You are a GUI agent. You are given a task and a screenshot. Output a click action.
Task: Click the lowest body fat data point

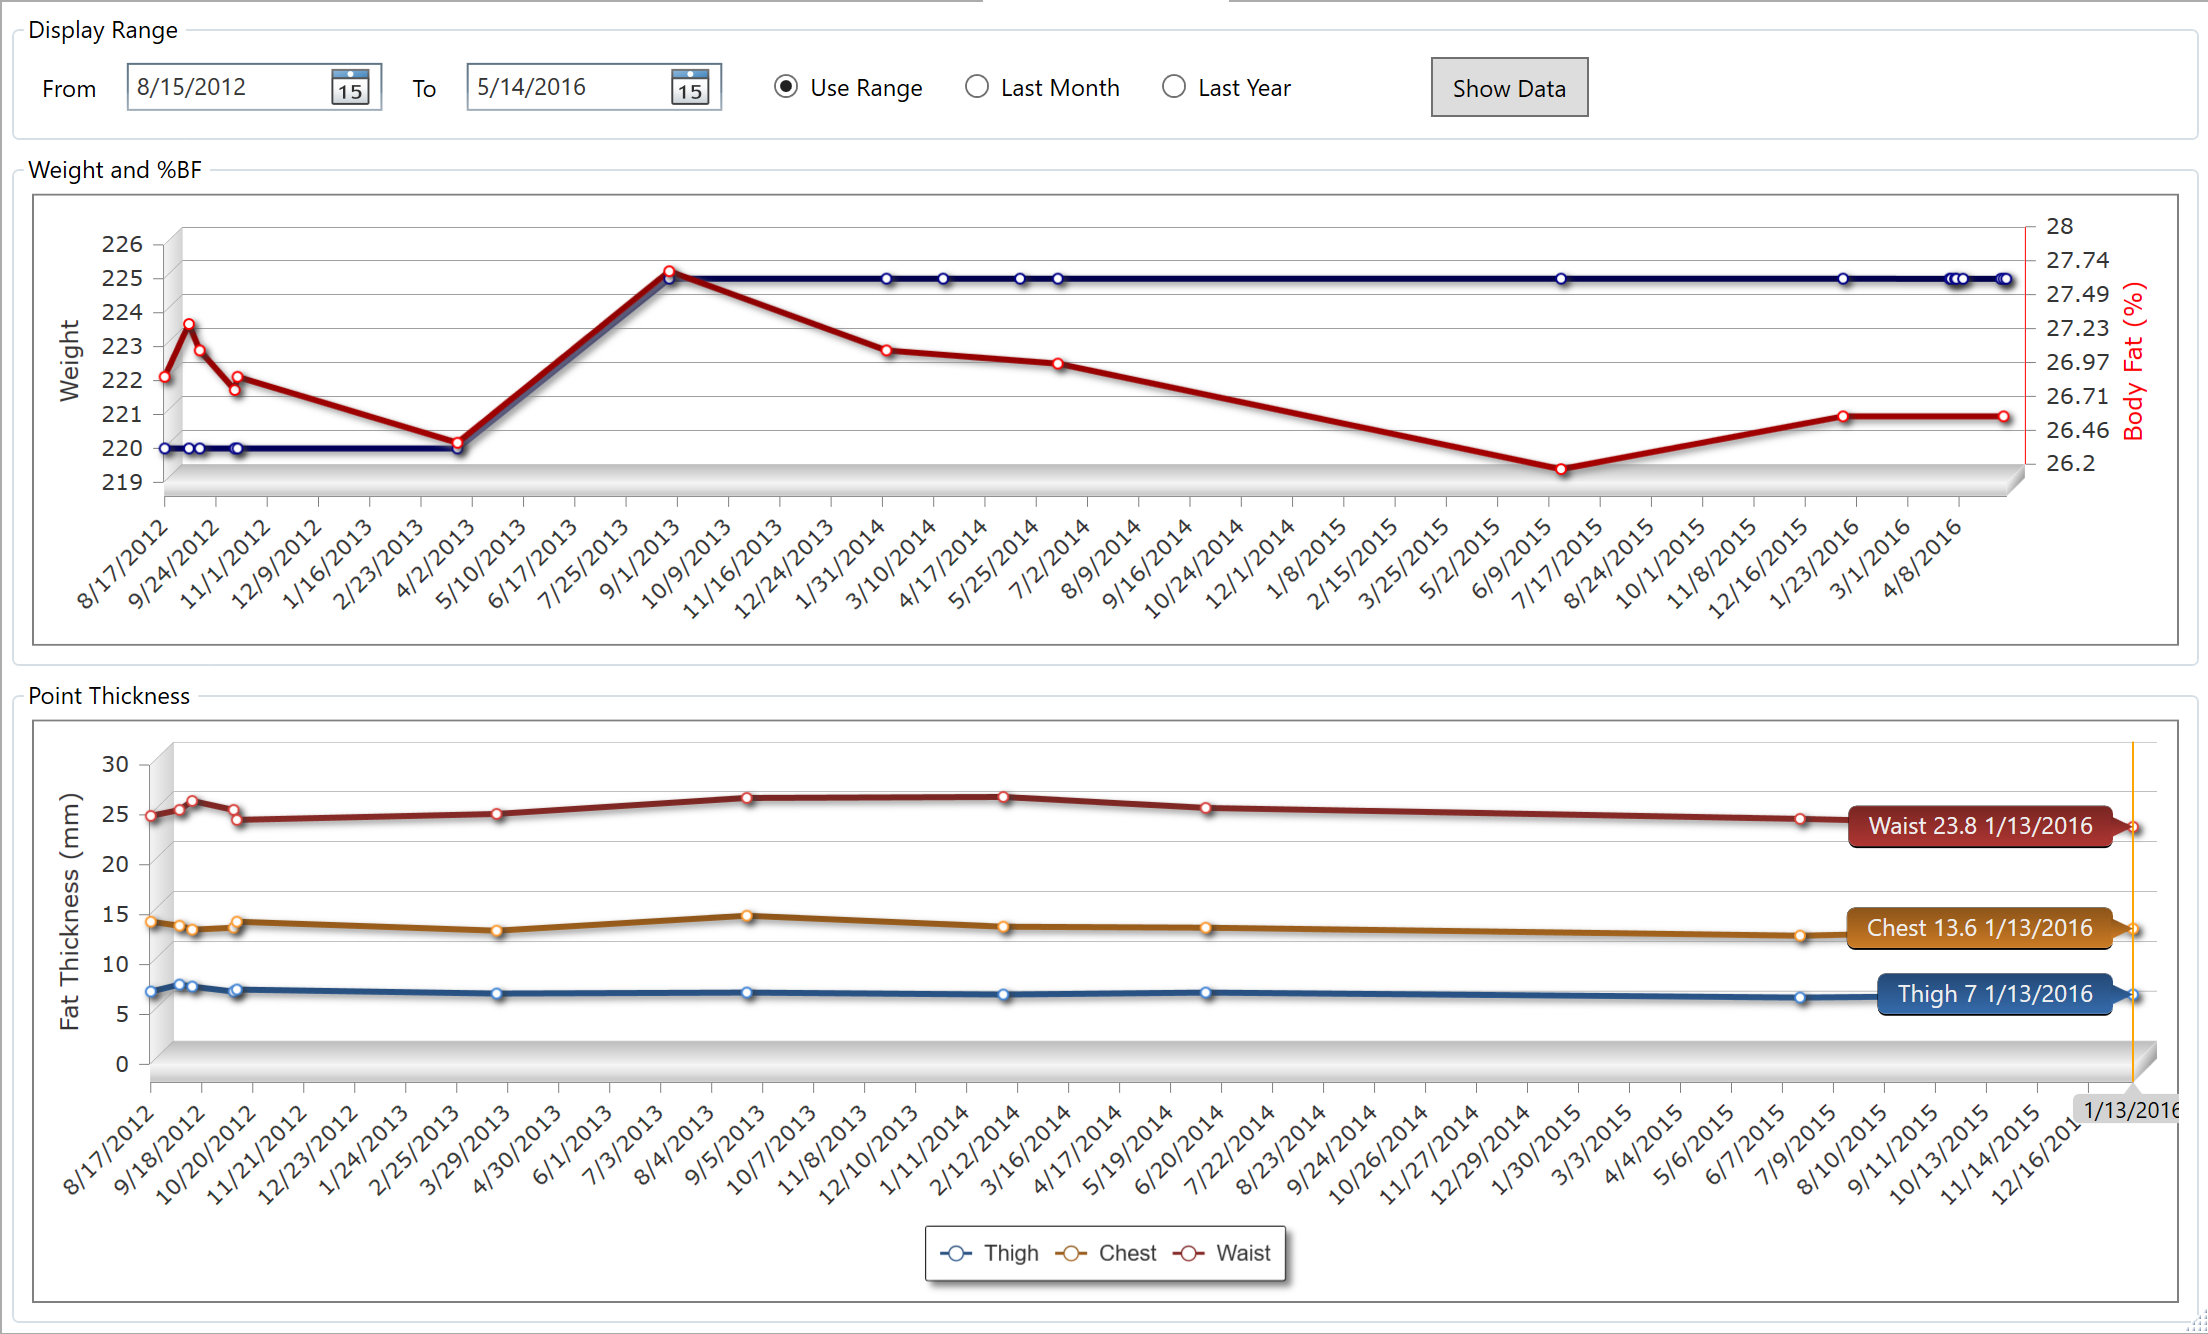click(x=1561, y=469)
